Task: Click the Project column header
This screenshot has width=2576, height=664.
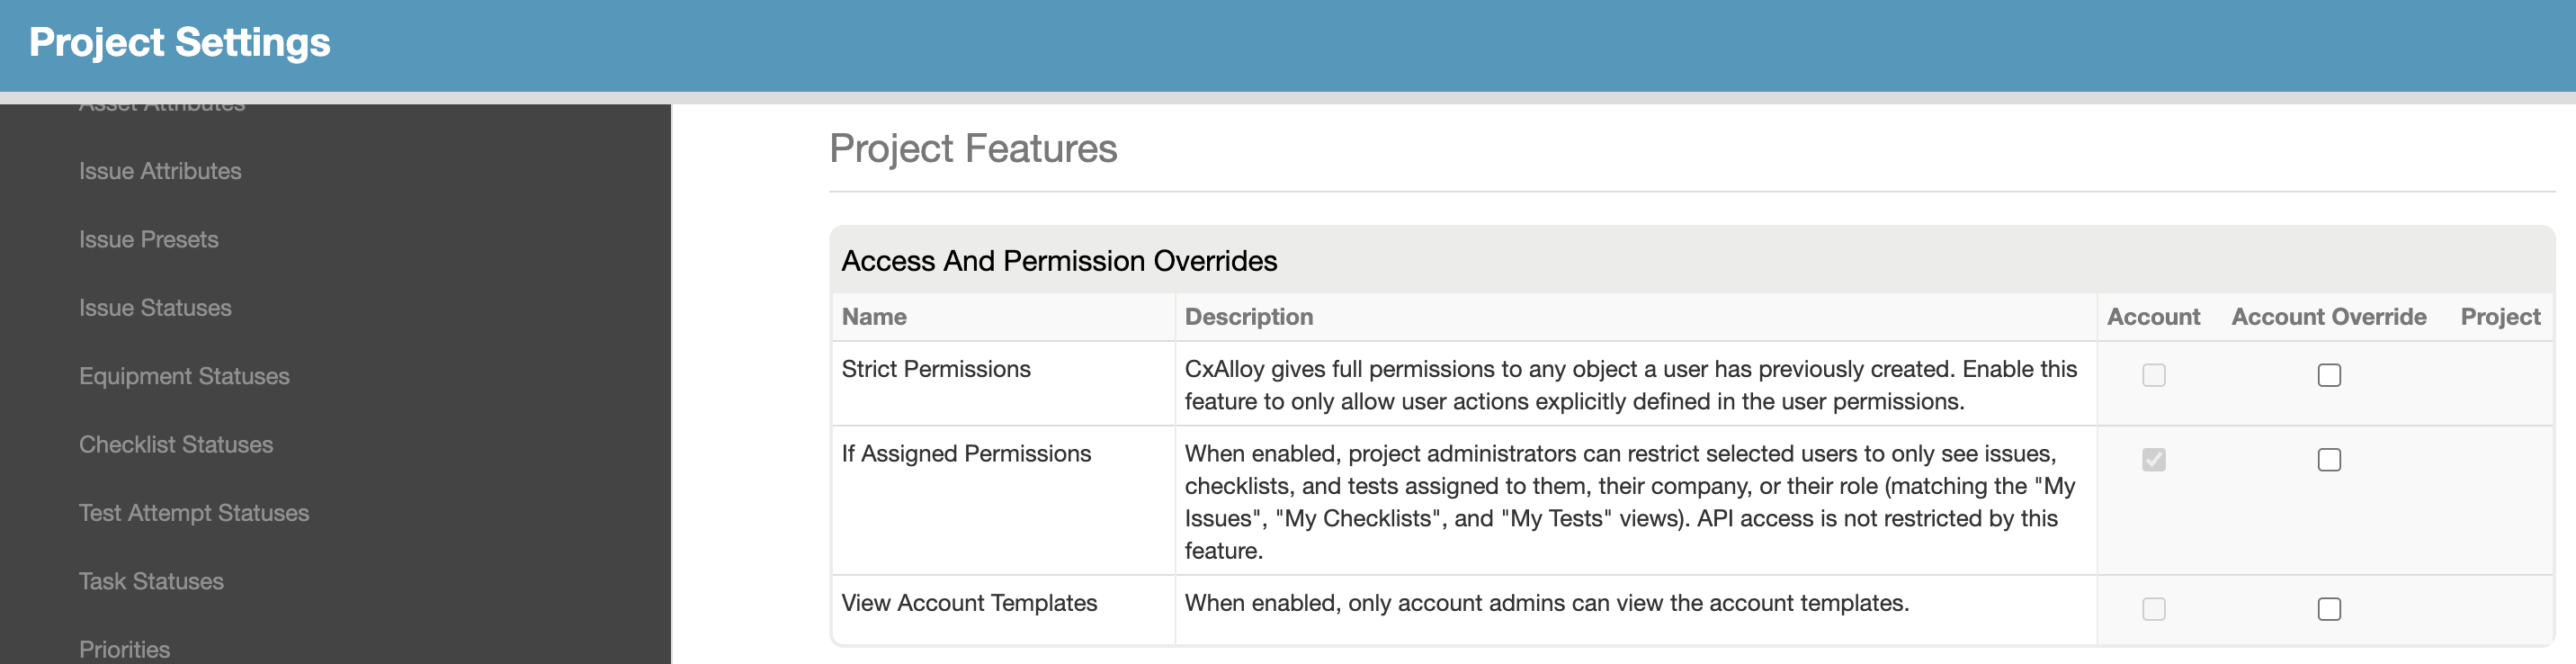Action: click(2499, 317)
